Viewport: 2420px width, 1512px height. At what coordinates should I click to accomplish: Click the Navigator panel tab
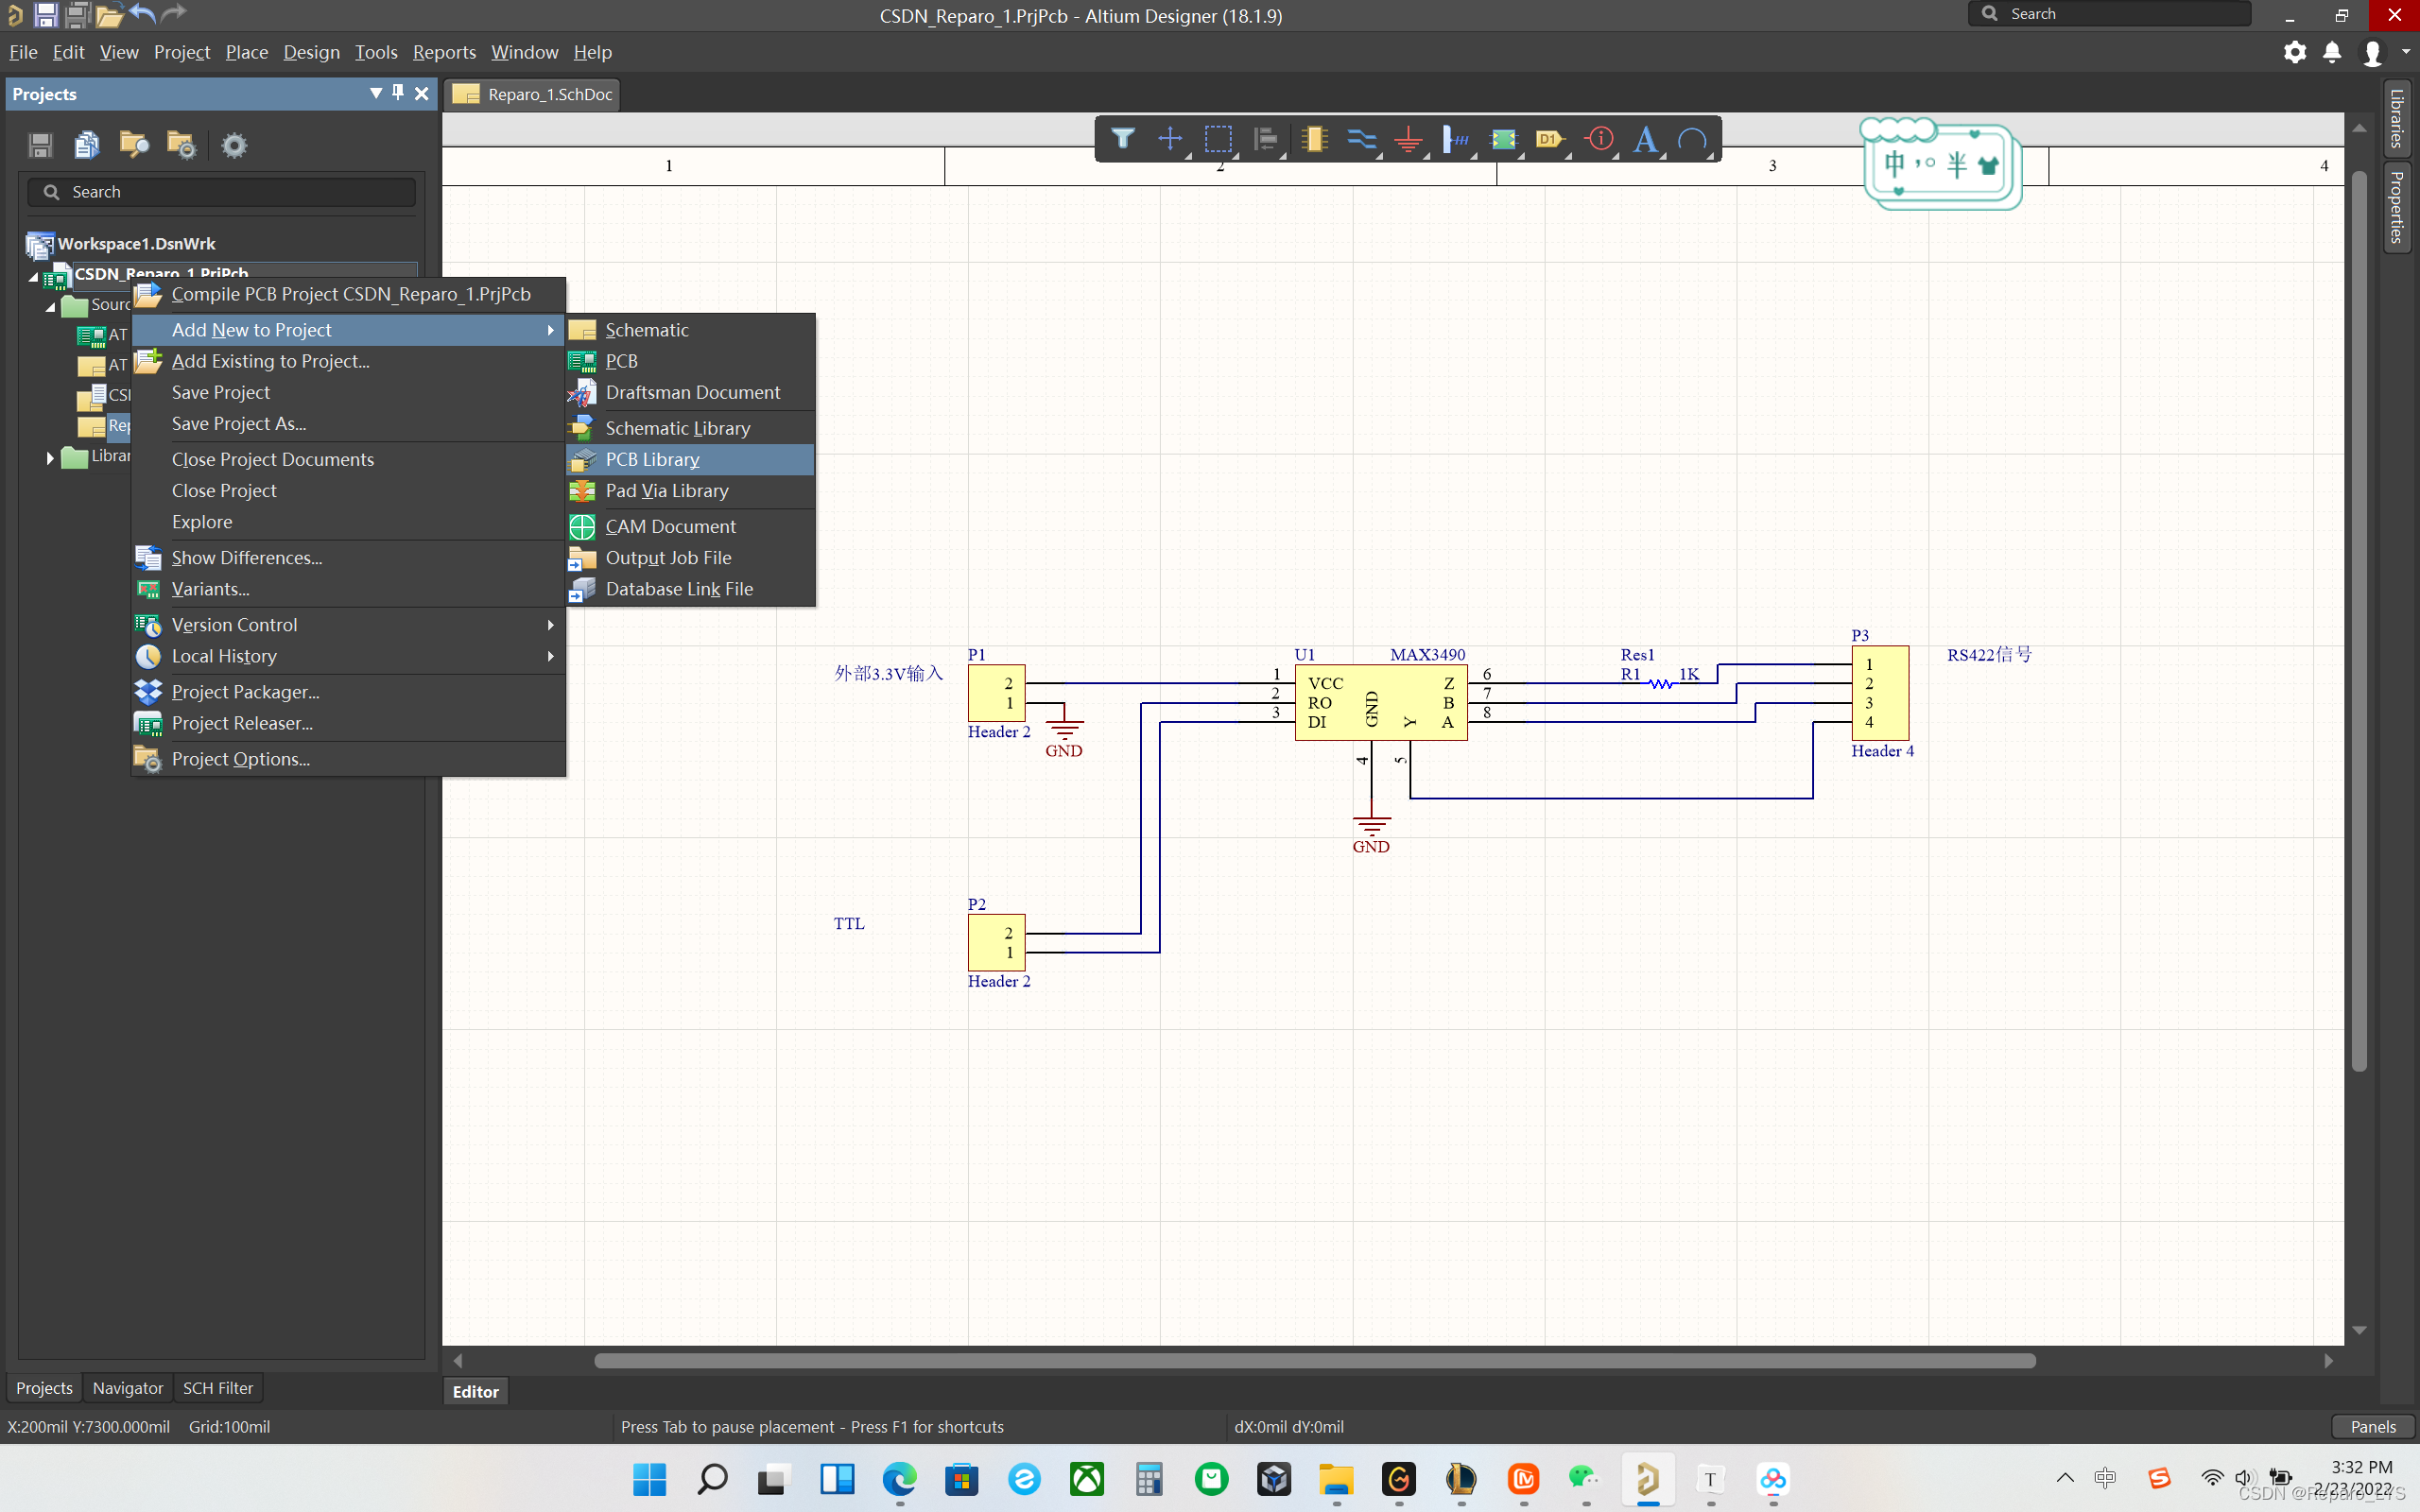pos(126,1386)
